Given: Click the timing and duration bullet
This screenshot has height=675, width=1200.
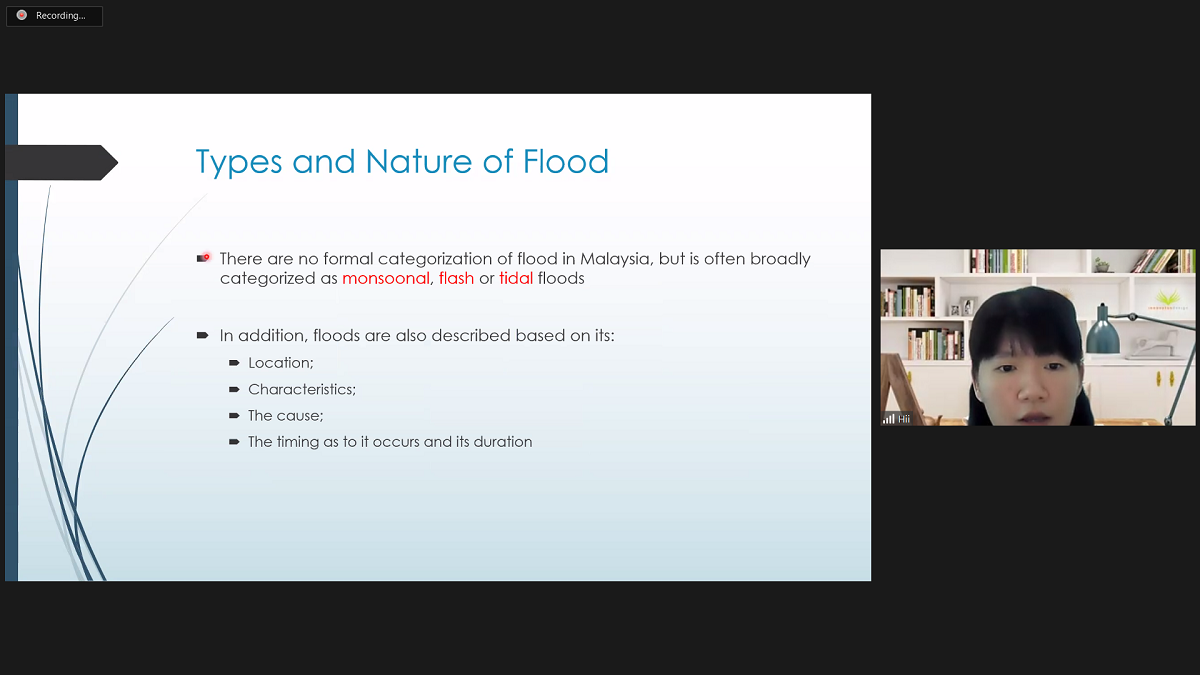Looking at the screenshot, I should 390,441.
